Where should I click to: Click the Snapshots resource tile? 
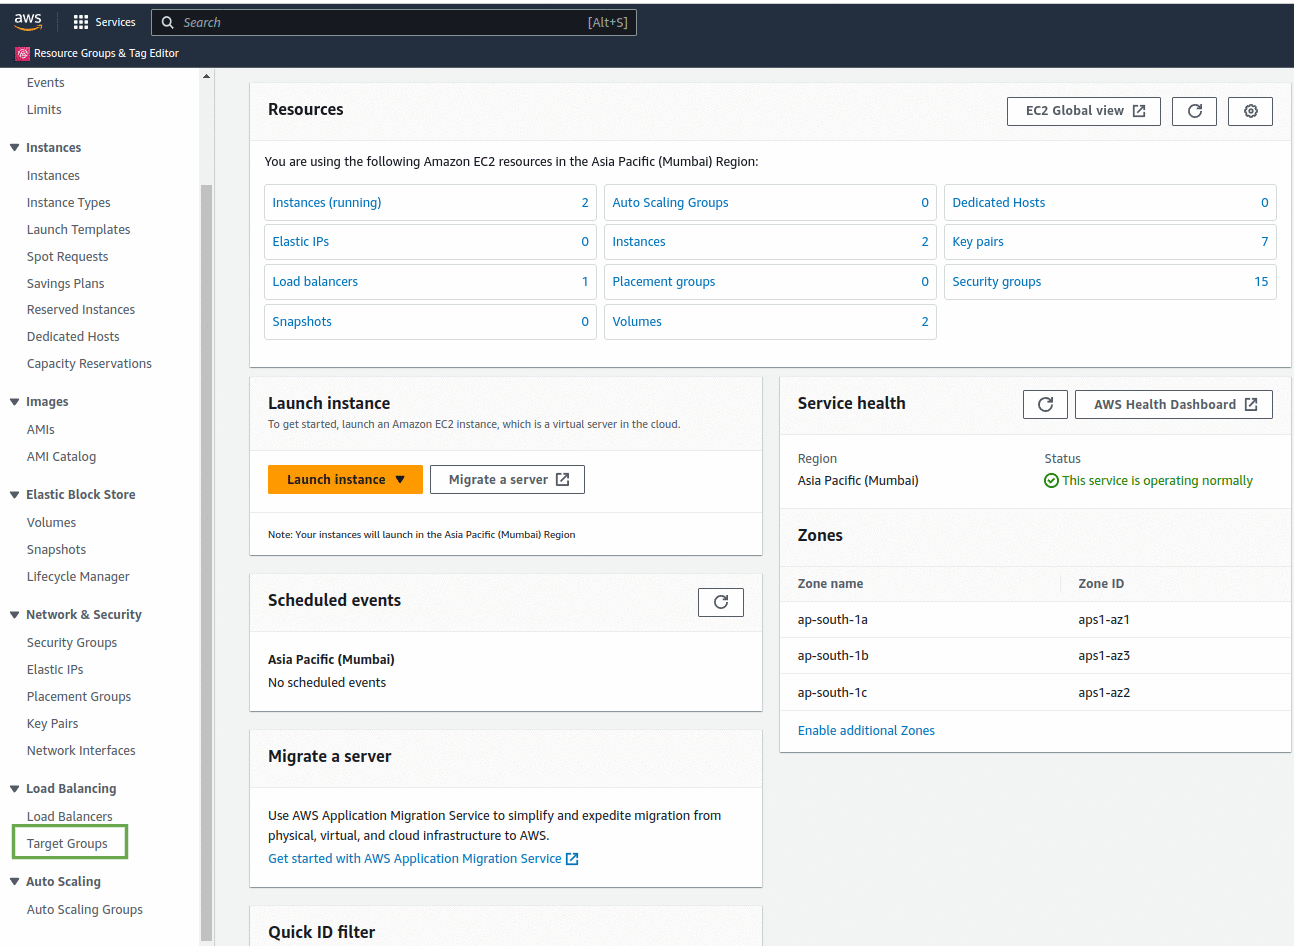click(x=430, y=322)
